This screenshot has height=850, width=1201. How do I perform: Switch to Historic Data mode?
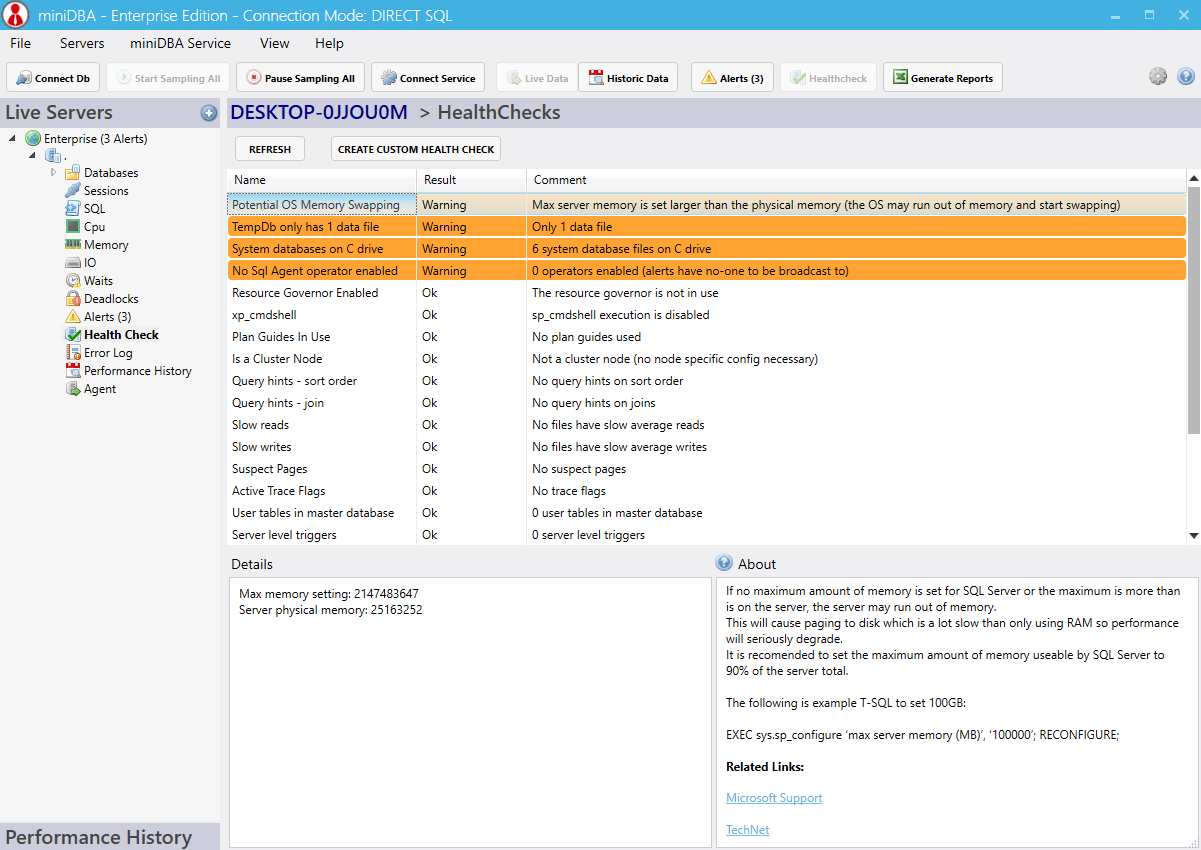[628, 78]
